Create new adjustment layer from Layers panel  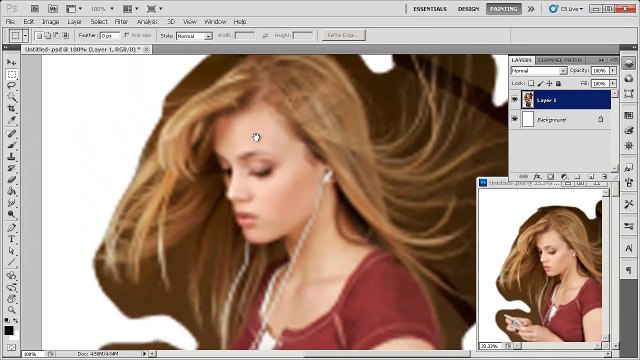(564, 176)
